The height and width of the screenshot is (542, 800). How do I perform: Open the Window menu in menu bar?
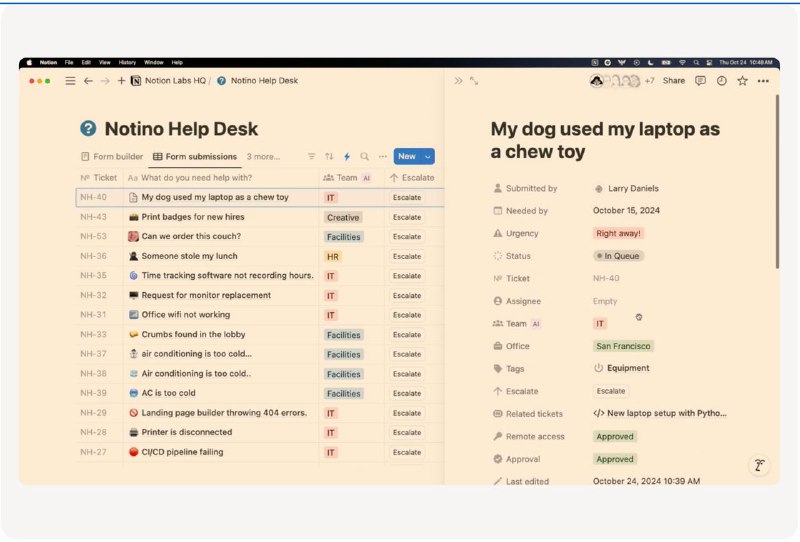(x=154, y=62)
